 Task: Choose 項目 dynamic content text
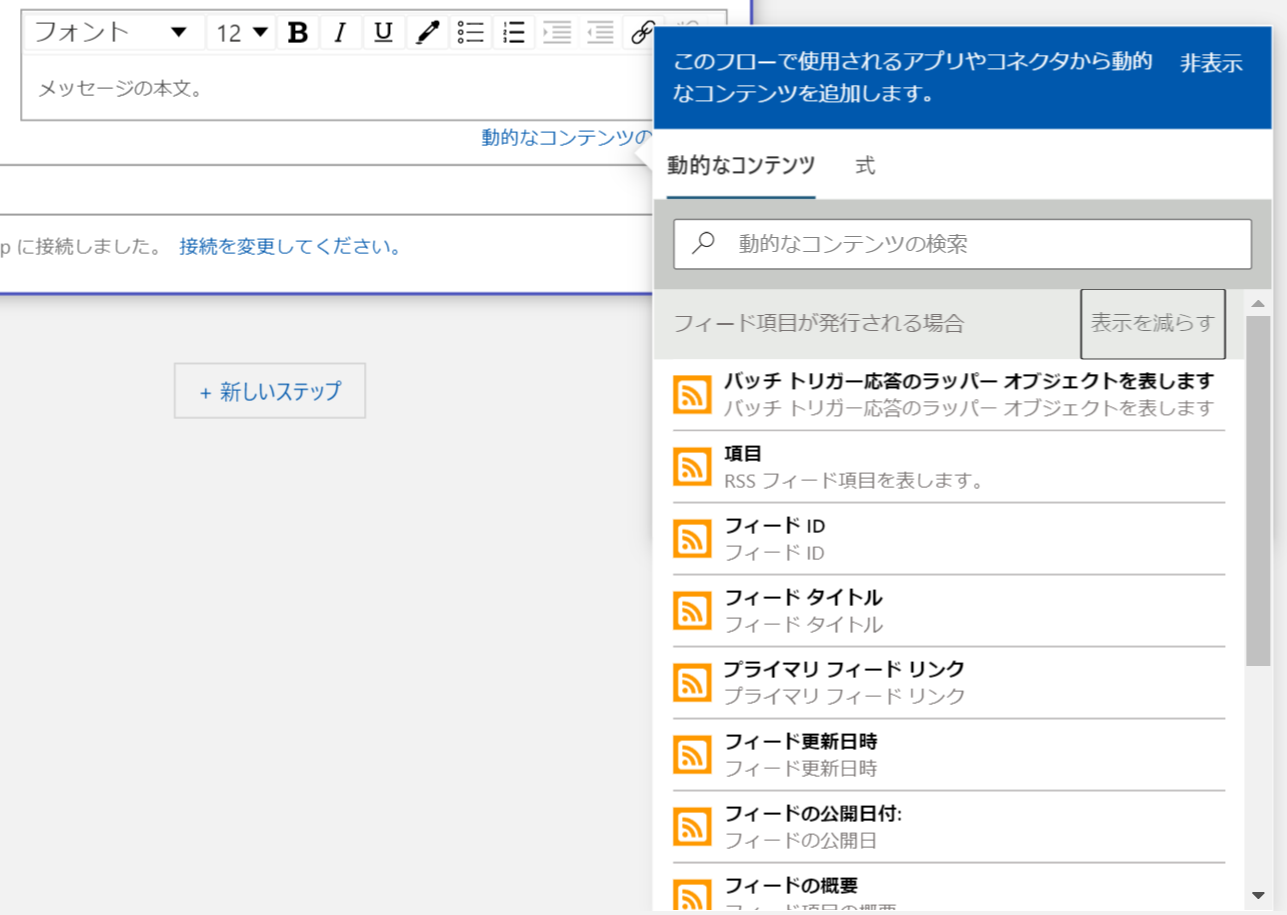(743, 453)
